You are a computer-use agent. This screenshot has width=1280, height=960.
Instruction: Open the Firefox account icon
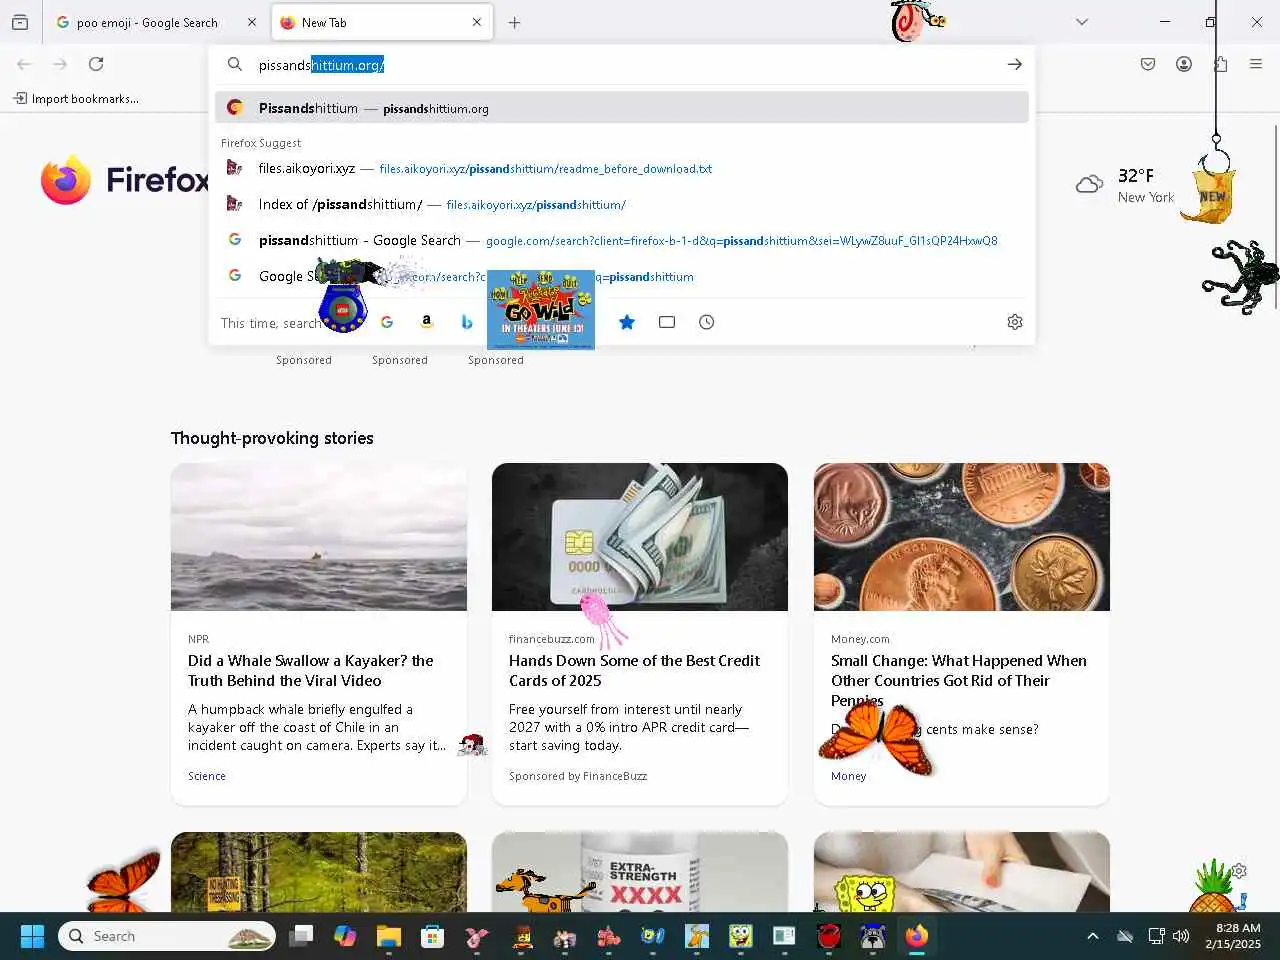tap(1184, 64)
